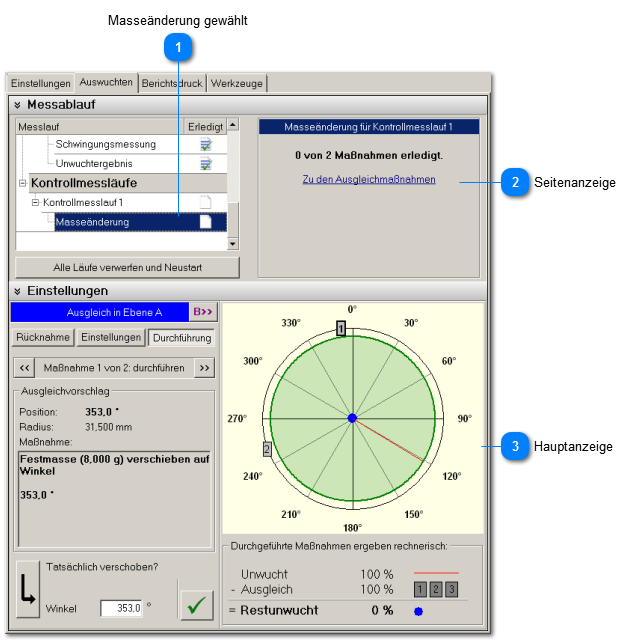This screenshot has width=632, height=643.
Task: Open the Berichtsdruck tab
Action: [172, 84]
